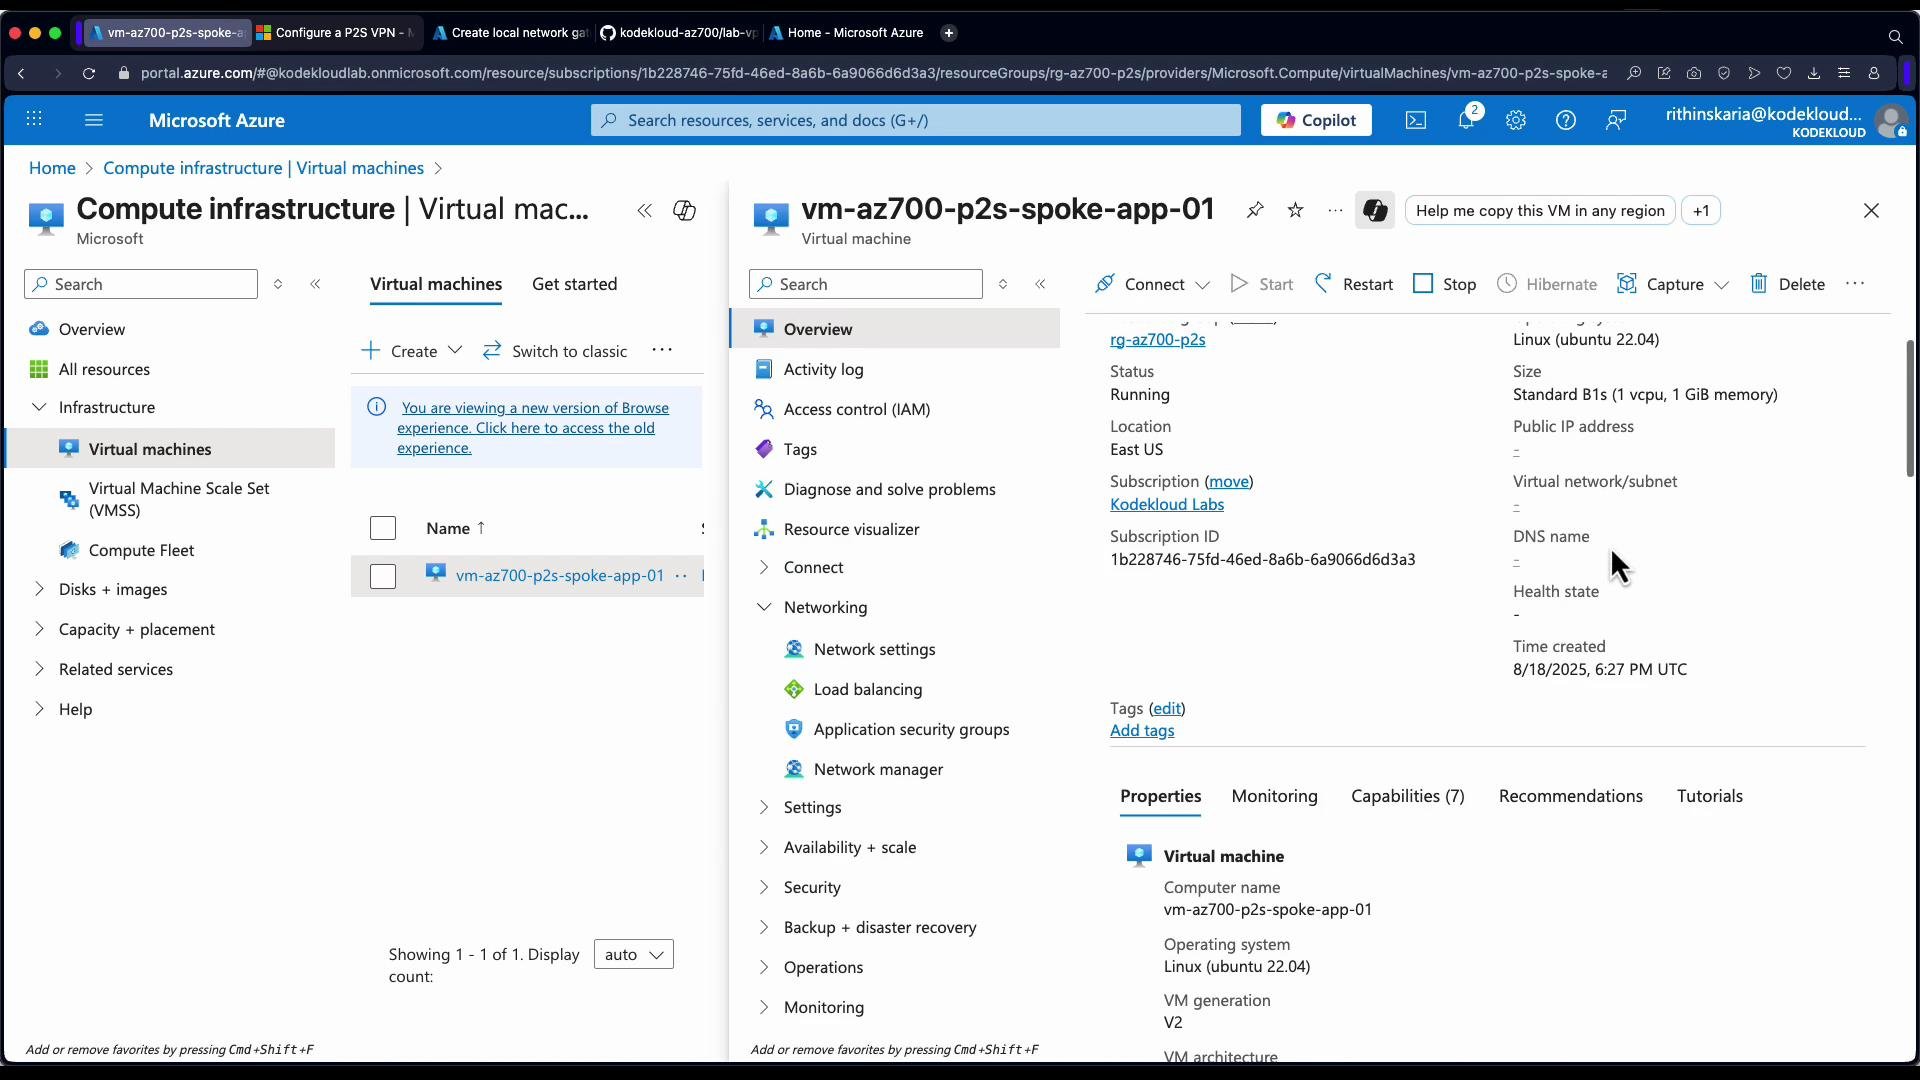Select all VMs with header checkbox

(x=383, y=528)
